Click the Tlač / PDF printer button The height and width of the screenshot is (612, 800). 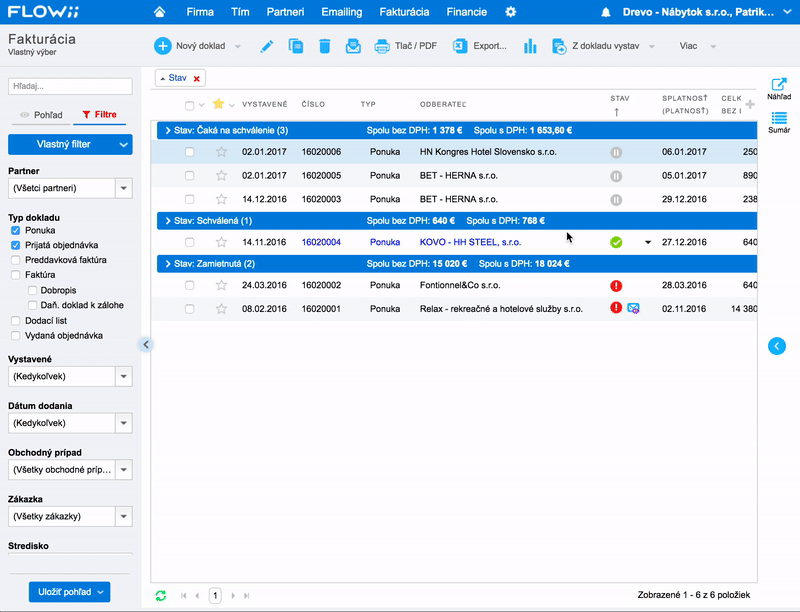coord(406,46)
